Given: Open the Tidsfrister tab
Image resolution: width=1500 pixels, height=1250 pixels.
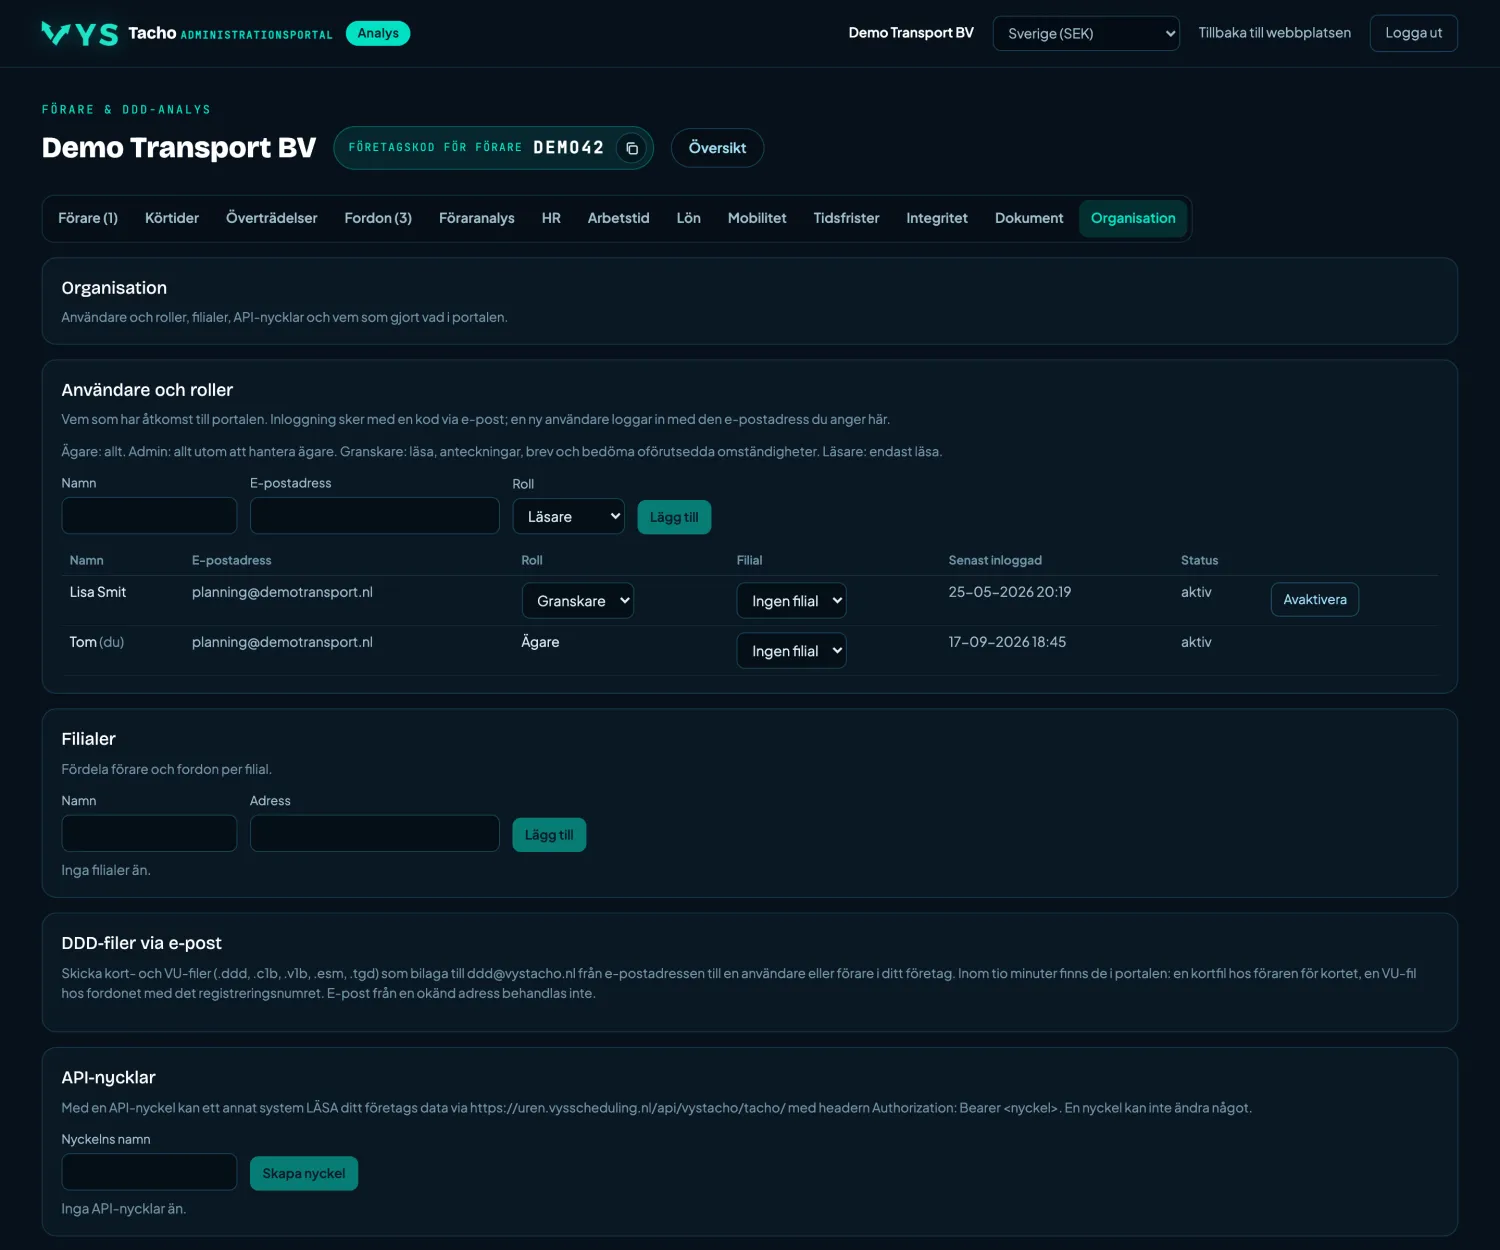Looking at the screenshot, I should click(847, 218).
